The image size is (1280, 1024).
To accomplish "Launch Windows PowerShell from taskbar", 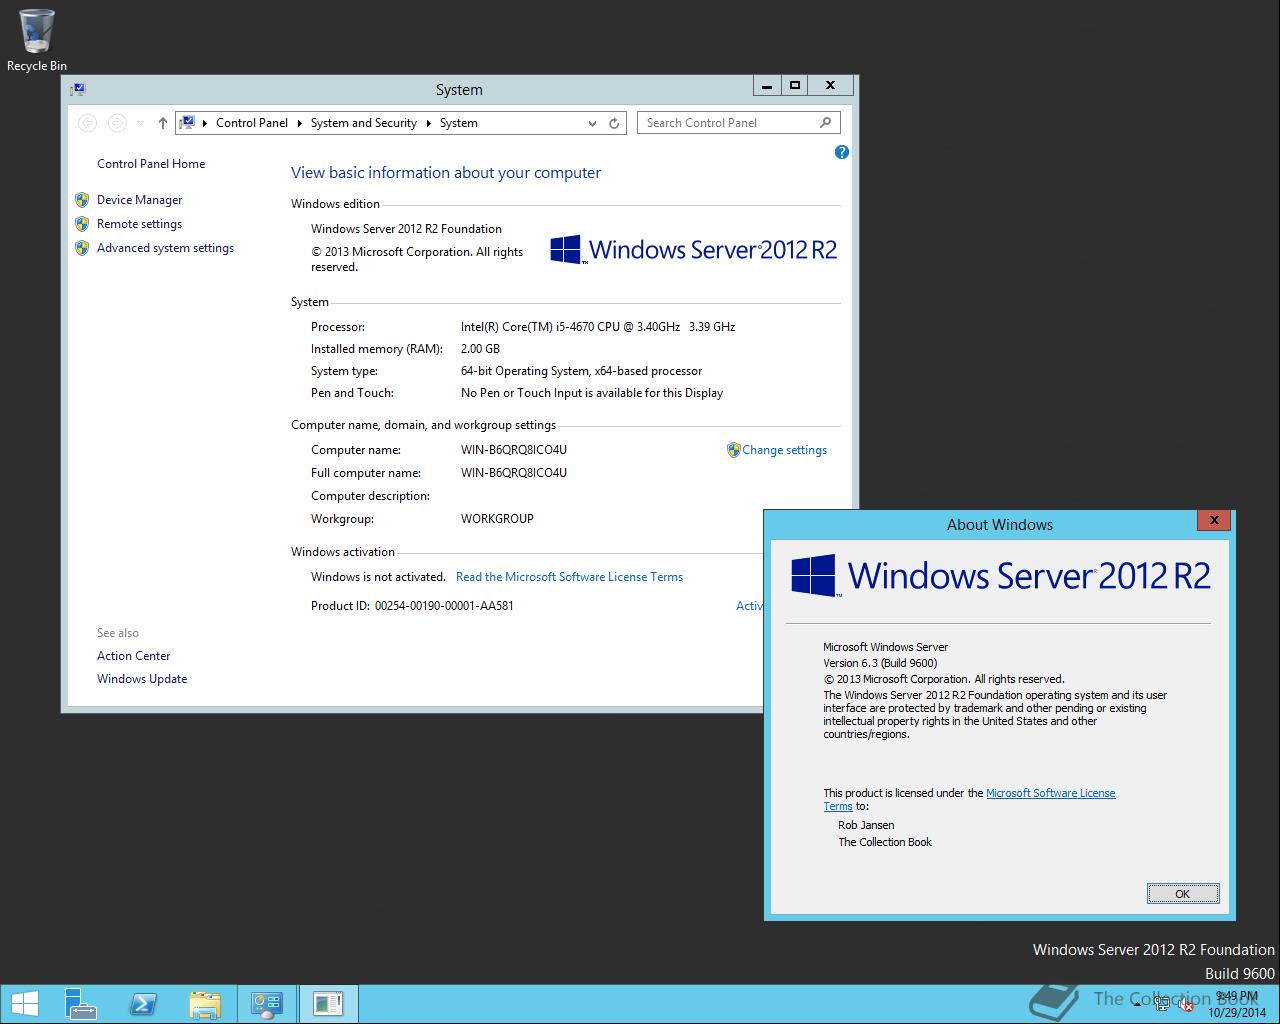I will [143, 1004].
